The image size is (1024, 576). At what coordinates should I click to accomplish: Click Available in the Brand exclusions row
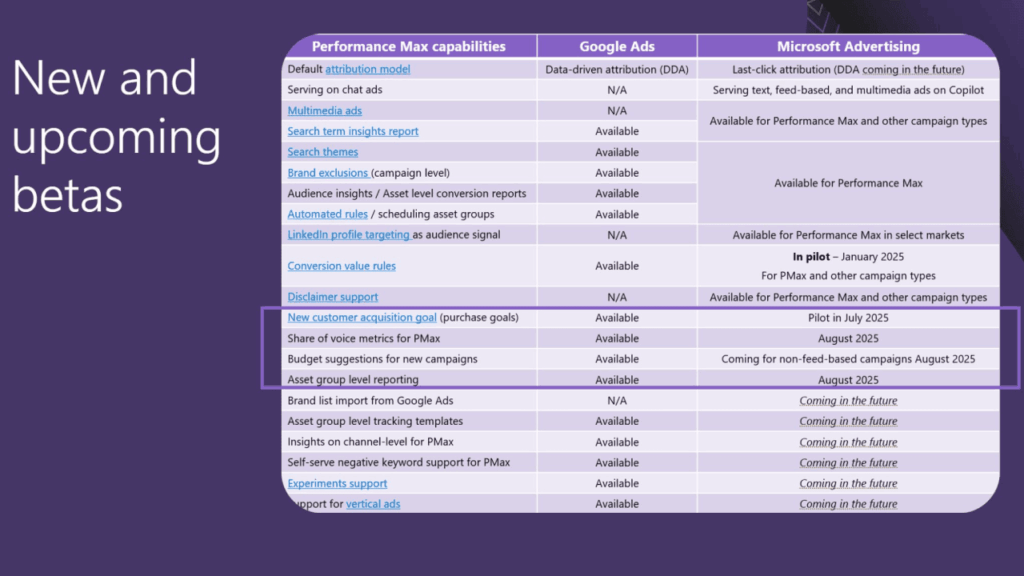[617, 173]
